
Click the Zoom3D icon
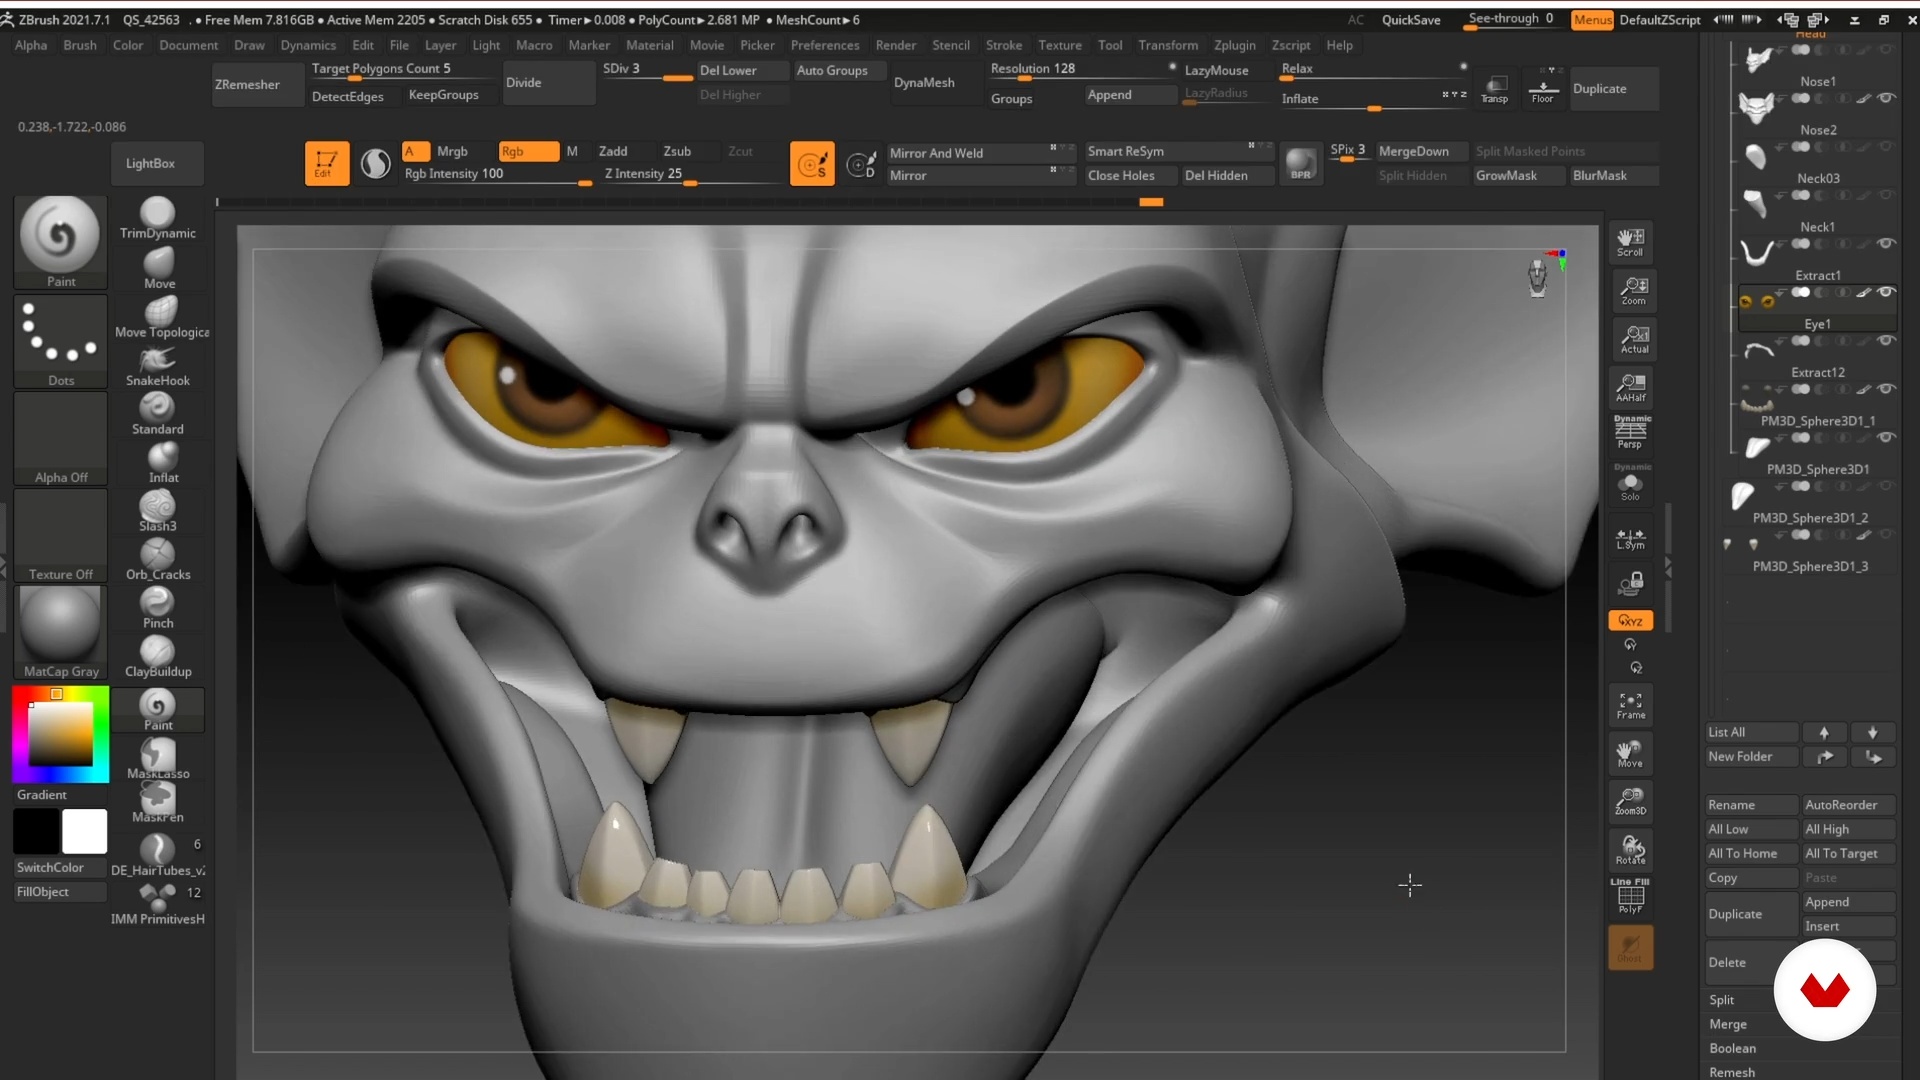tap(1631, 802)
